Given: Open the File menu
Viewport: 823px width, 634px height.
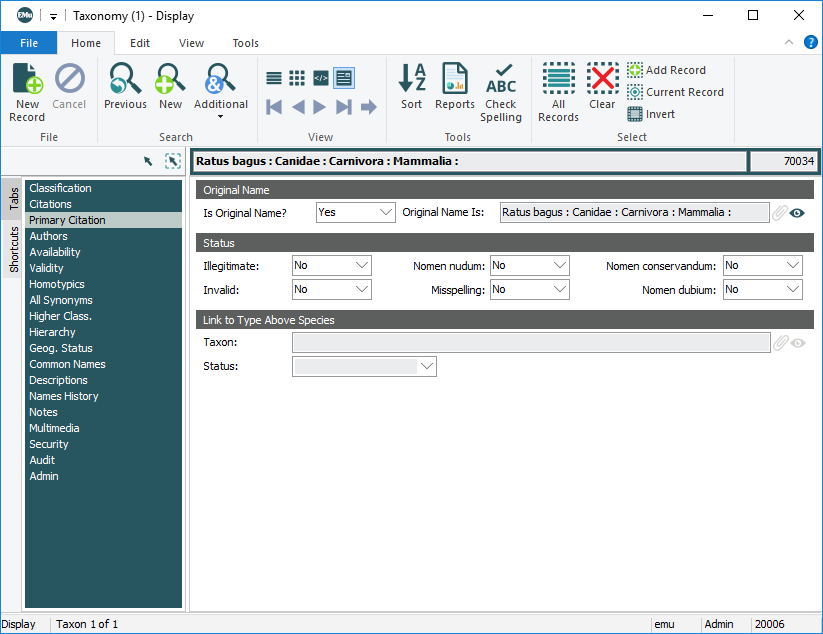Looking at the screenshot, I should coord(29,43).
